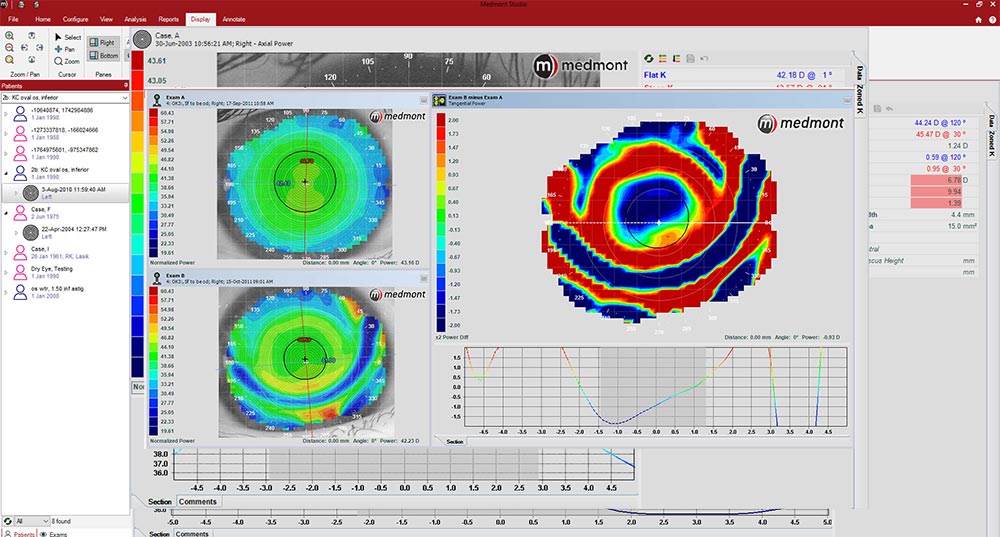This screenshot has height=537, width=1000.
Task: Click the undo arrow icon in data toolbar
Action: tap(704, 59)
